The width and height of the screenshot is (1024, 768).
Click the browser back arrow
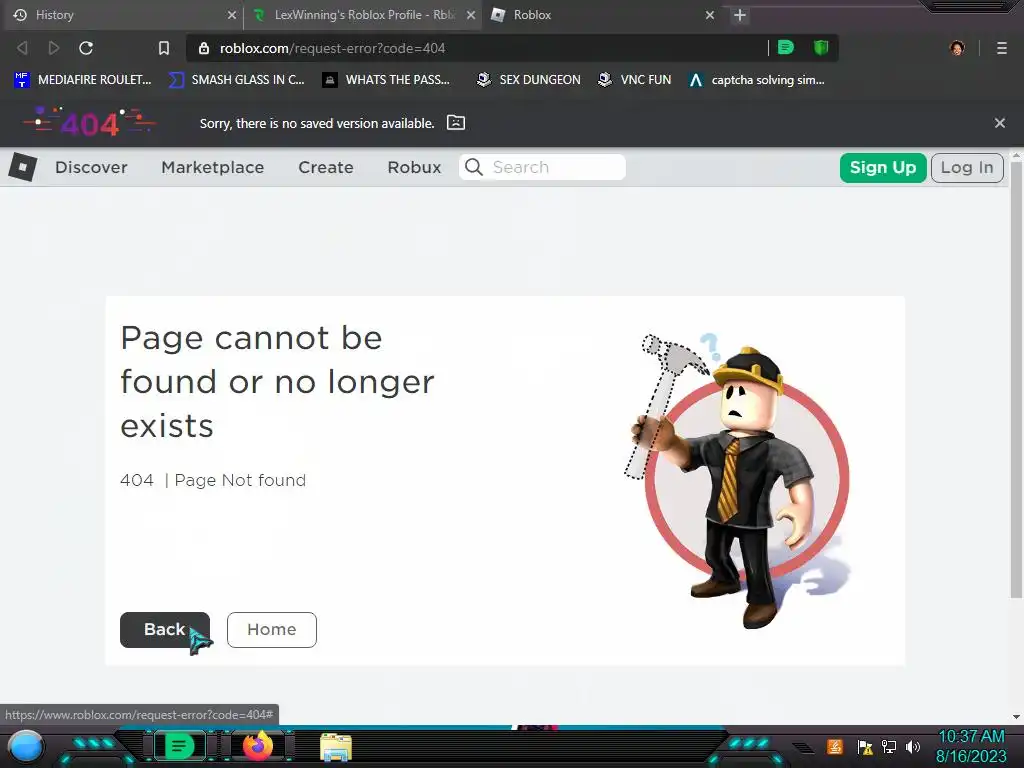(22, 48)
